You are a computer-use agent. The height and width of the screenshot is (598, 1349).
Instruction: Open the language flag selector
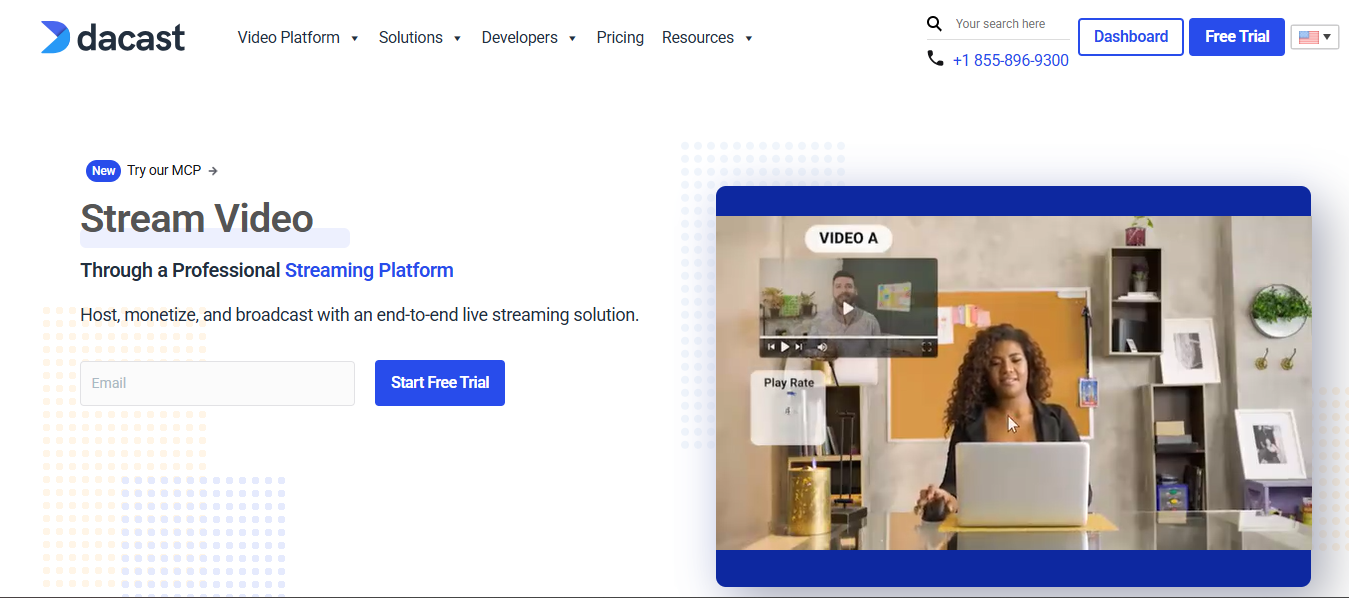pos(1314,36)
